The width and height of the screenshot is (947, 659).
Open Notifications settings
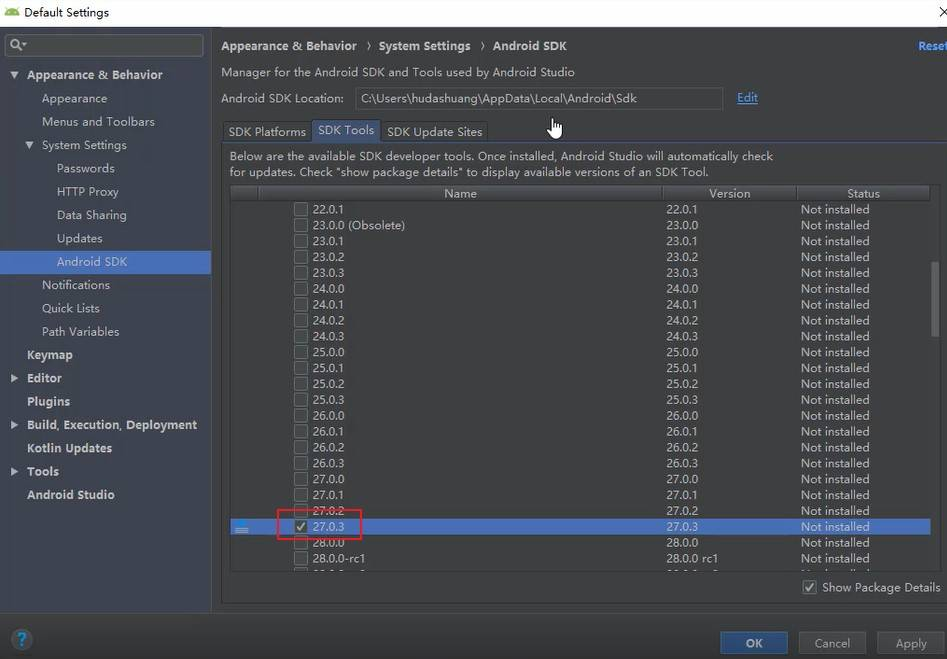(x=76, y=285)
